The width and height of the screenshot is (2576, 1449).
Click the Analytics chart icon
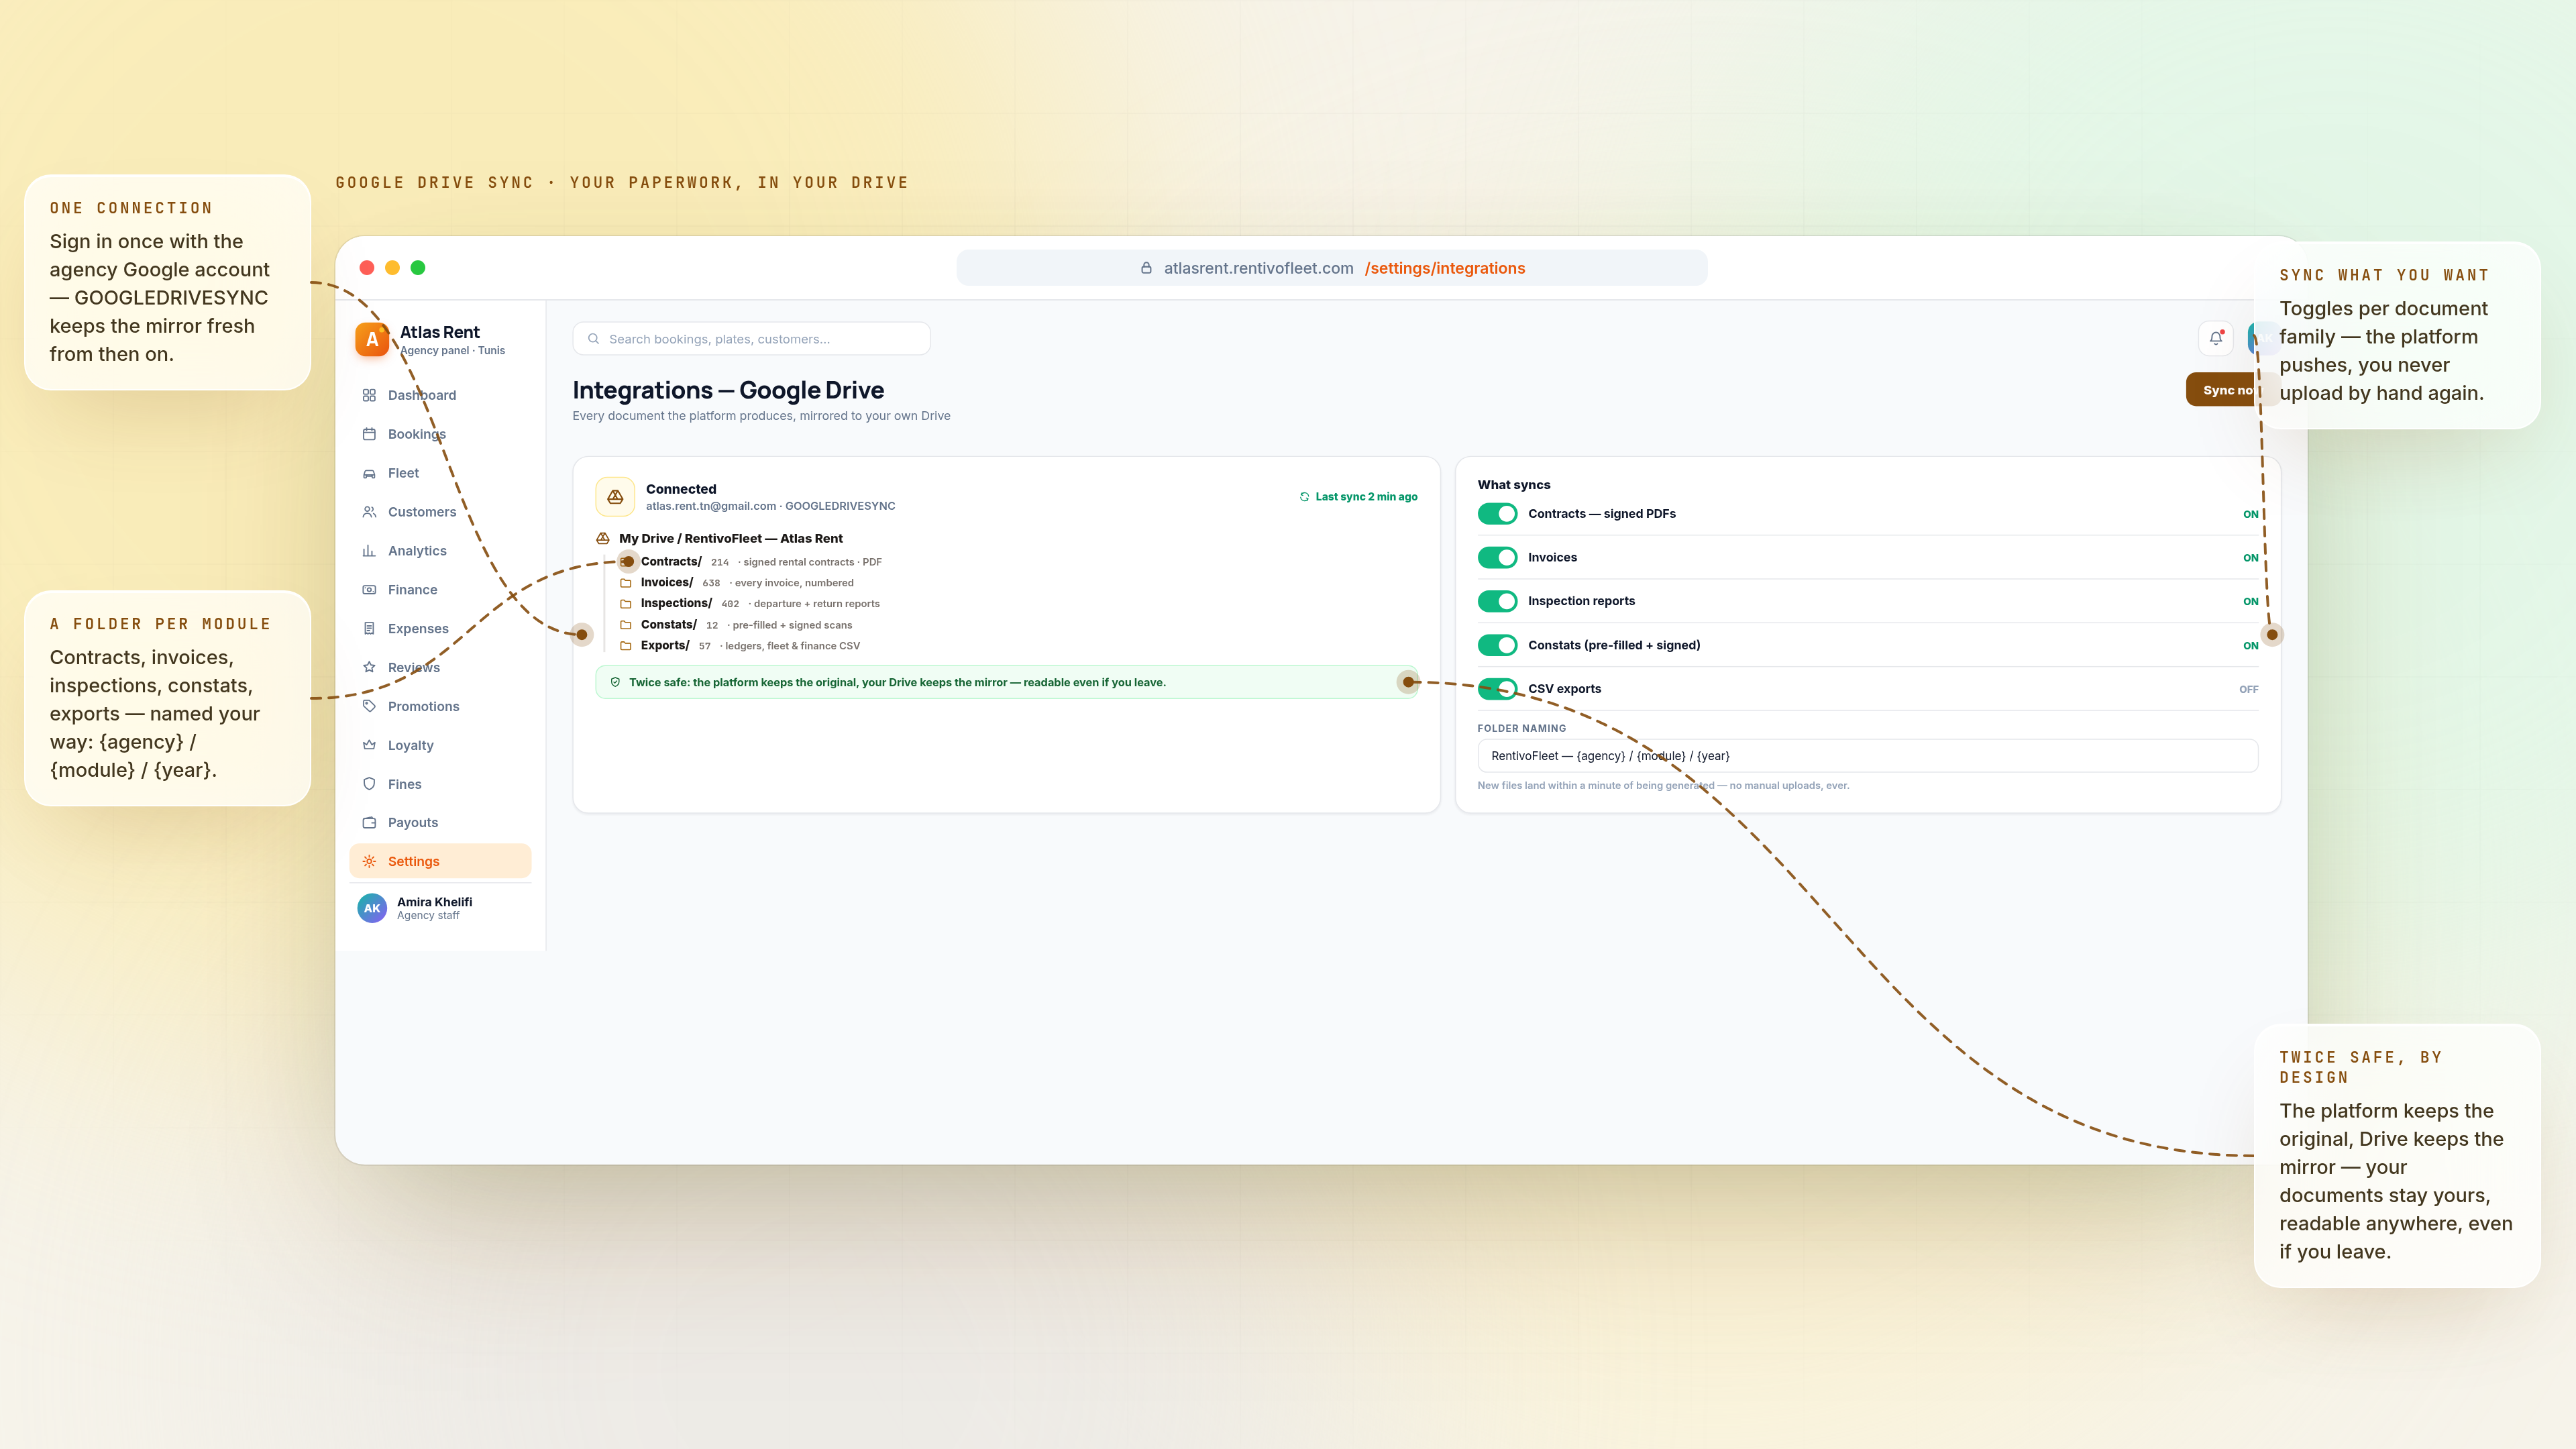pos(369,551)
